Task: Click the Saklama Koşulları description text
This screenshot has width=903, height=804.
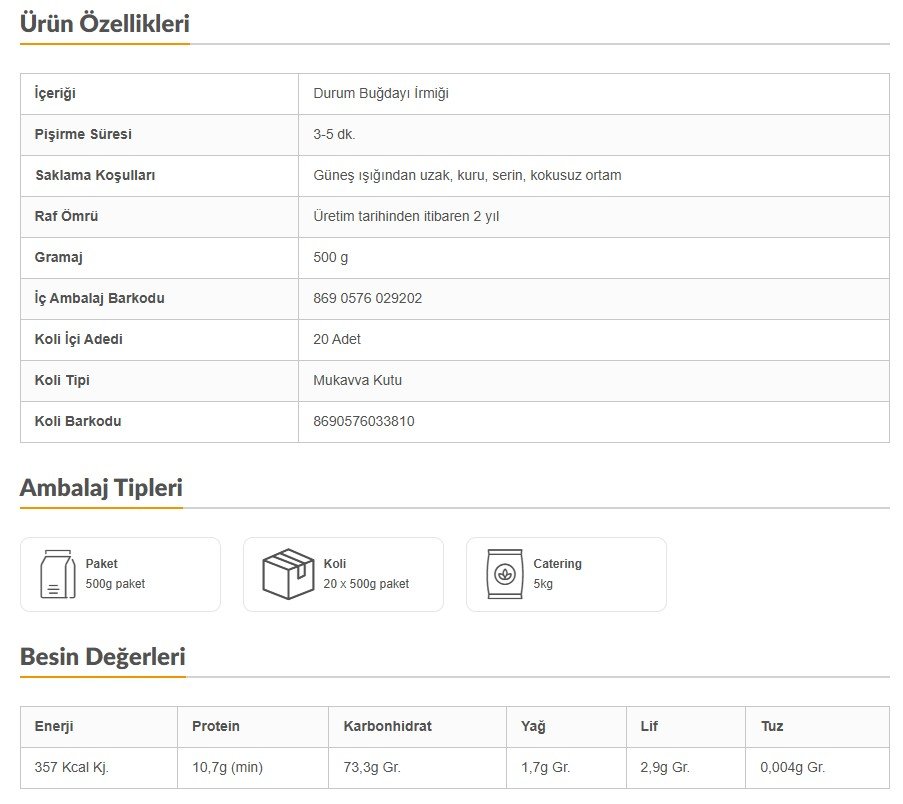Action: tap(467, 175)
